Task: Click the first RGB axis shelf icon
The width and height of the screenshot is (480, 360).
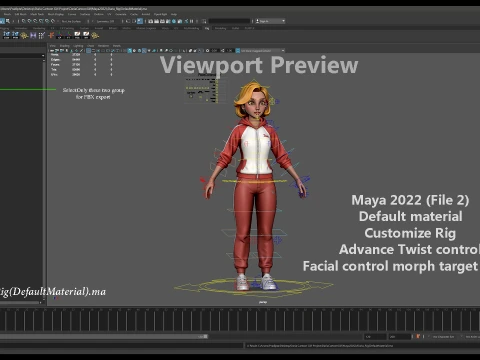Action: tap(60, 35)
